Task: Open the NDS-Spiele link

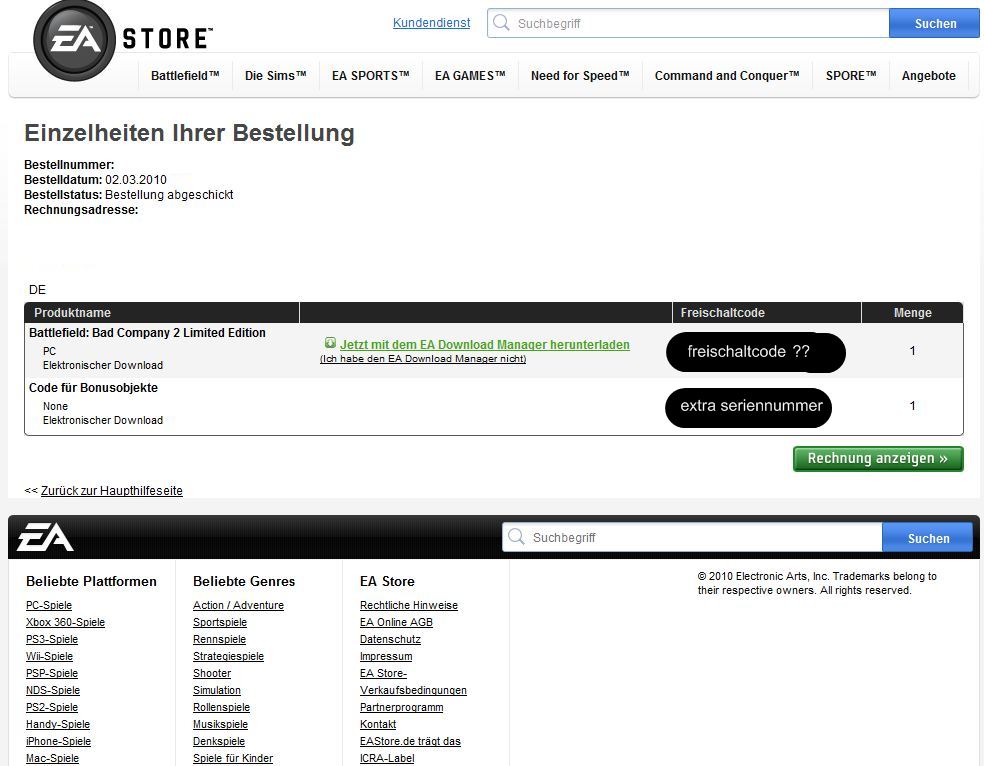Action: (53, 690)
